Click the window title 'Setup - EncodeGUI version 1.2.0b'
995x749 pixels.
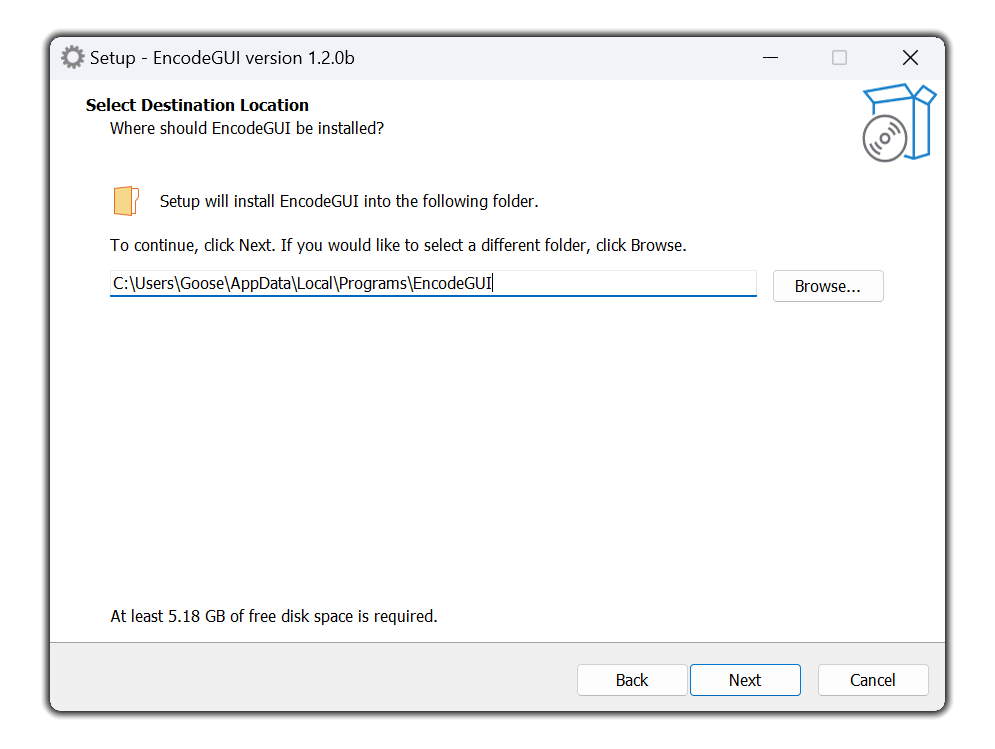[222, 58]
